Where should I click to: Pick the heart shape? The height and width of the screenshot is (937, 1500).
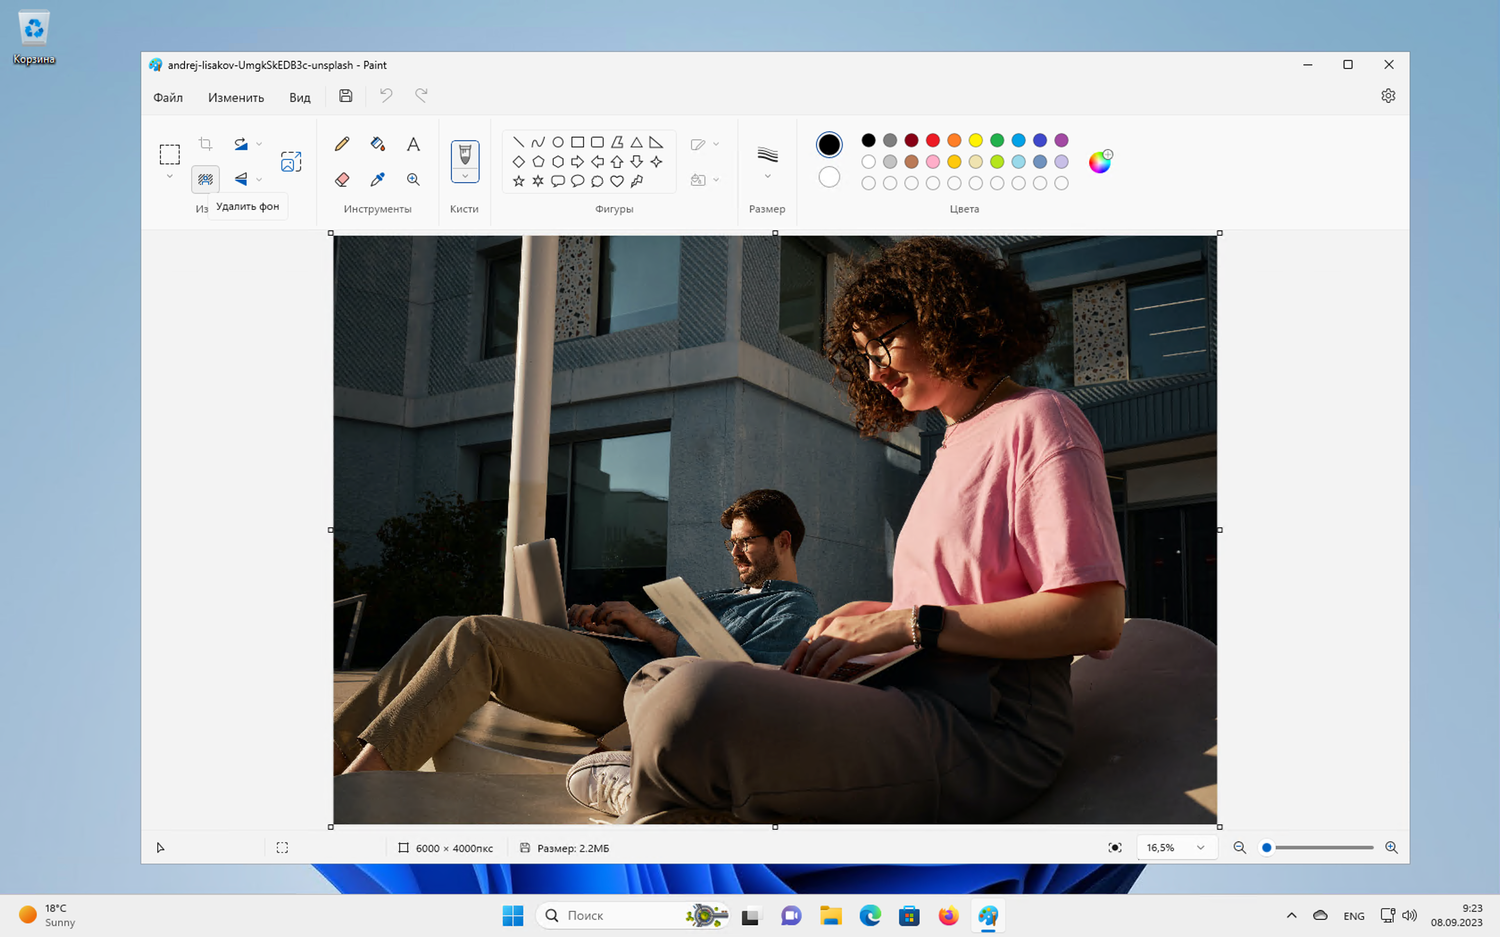click(x=616, y=181)
